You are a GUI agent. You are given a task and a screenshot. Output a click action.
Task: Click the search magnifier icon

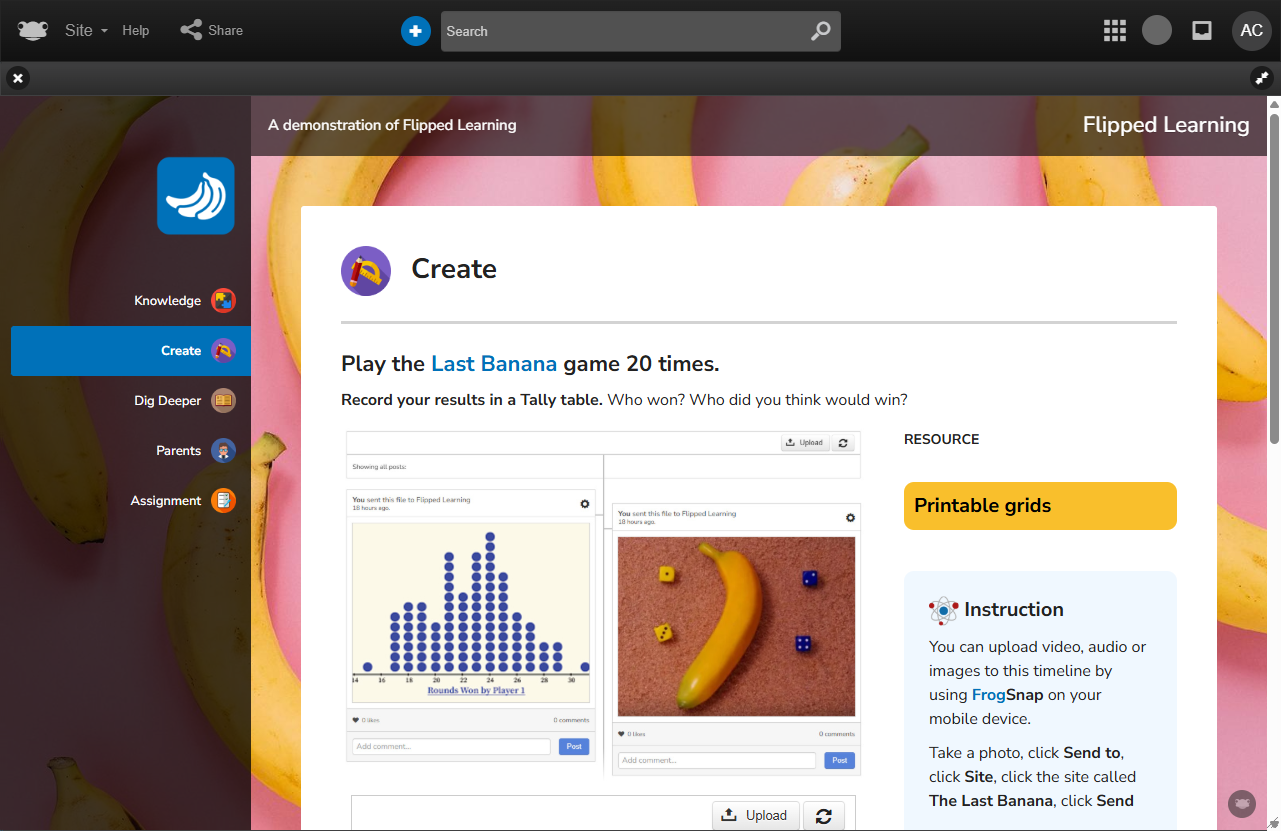[x=820, y=31]
